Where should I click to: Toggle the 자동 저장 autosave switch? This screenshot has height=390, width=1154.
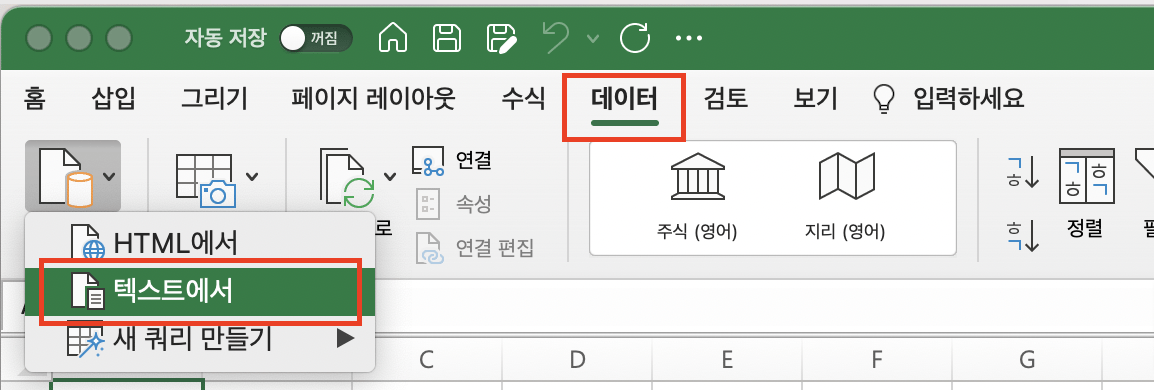(x=316, y=39)
